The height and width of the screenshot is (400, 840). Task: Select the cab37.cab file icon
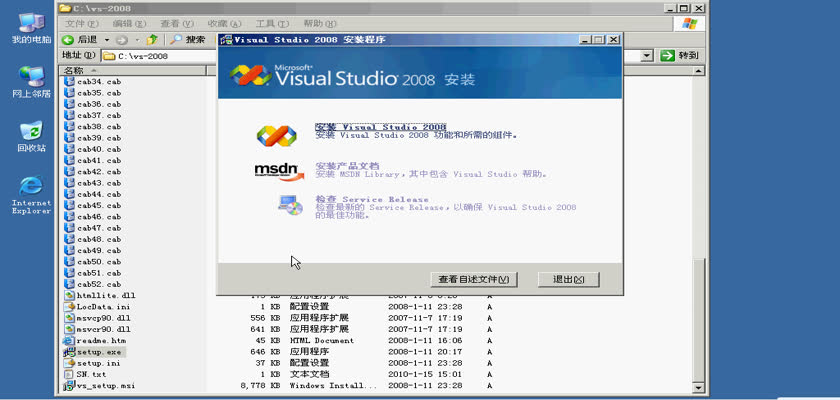click(69, 115)
